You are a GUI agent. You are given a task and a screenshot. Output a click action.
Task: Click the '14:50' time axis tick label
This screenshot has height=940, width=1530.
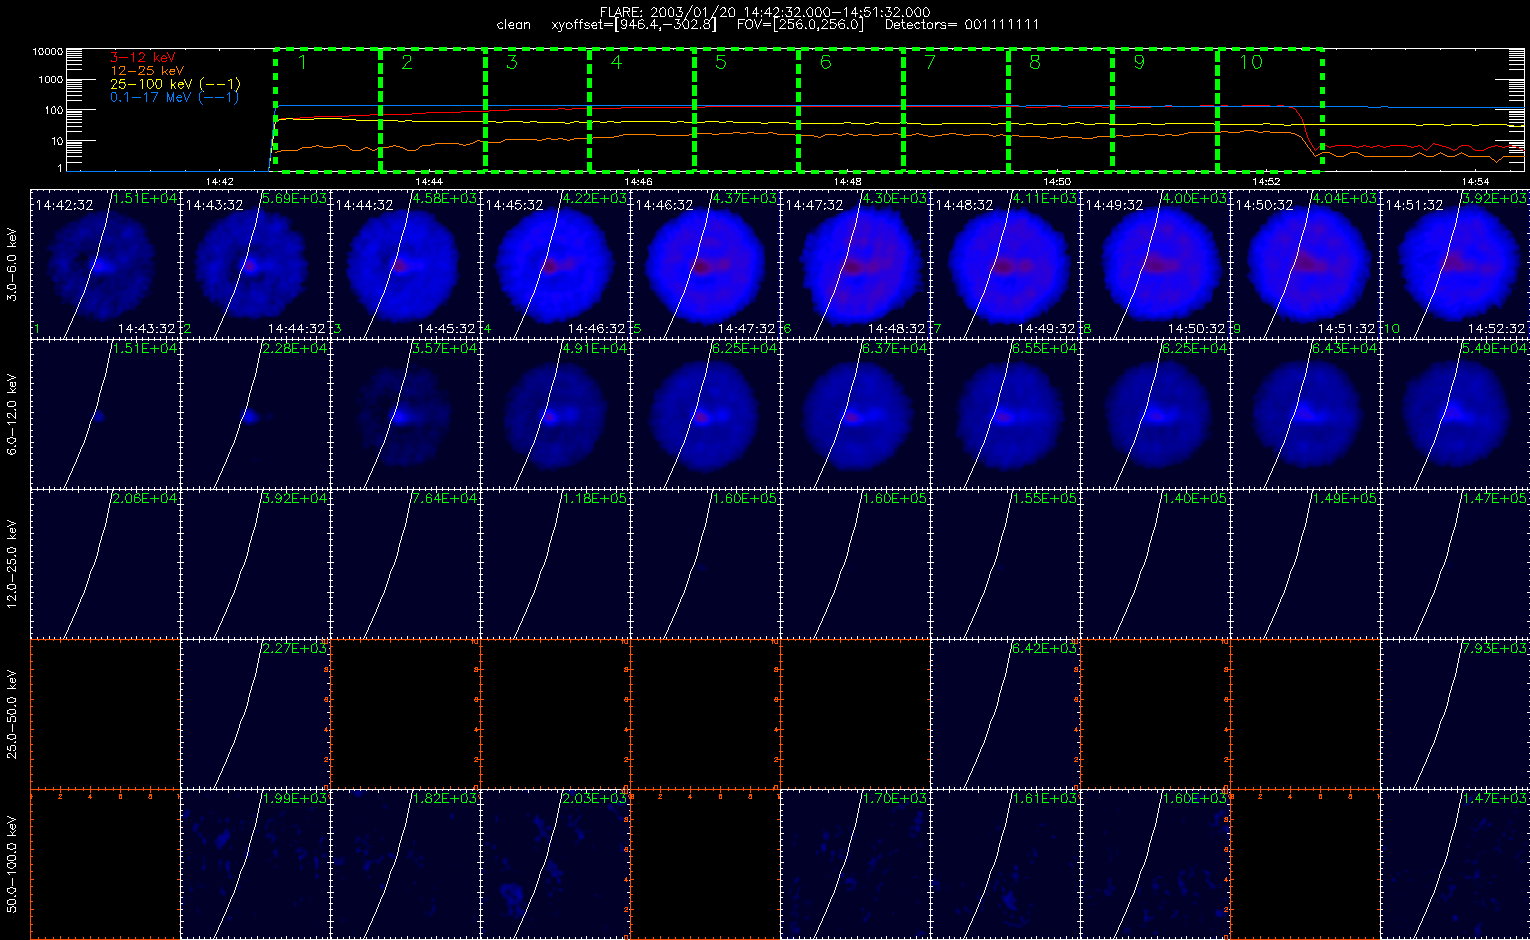1057,181
